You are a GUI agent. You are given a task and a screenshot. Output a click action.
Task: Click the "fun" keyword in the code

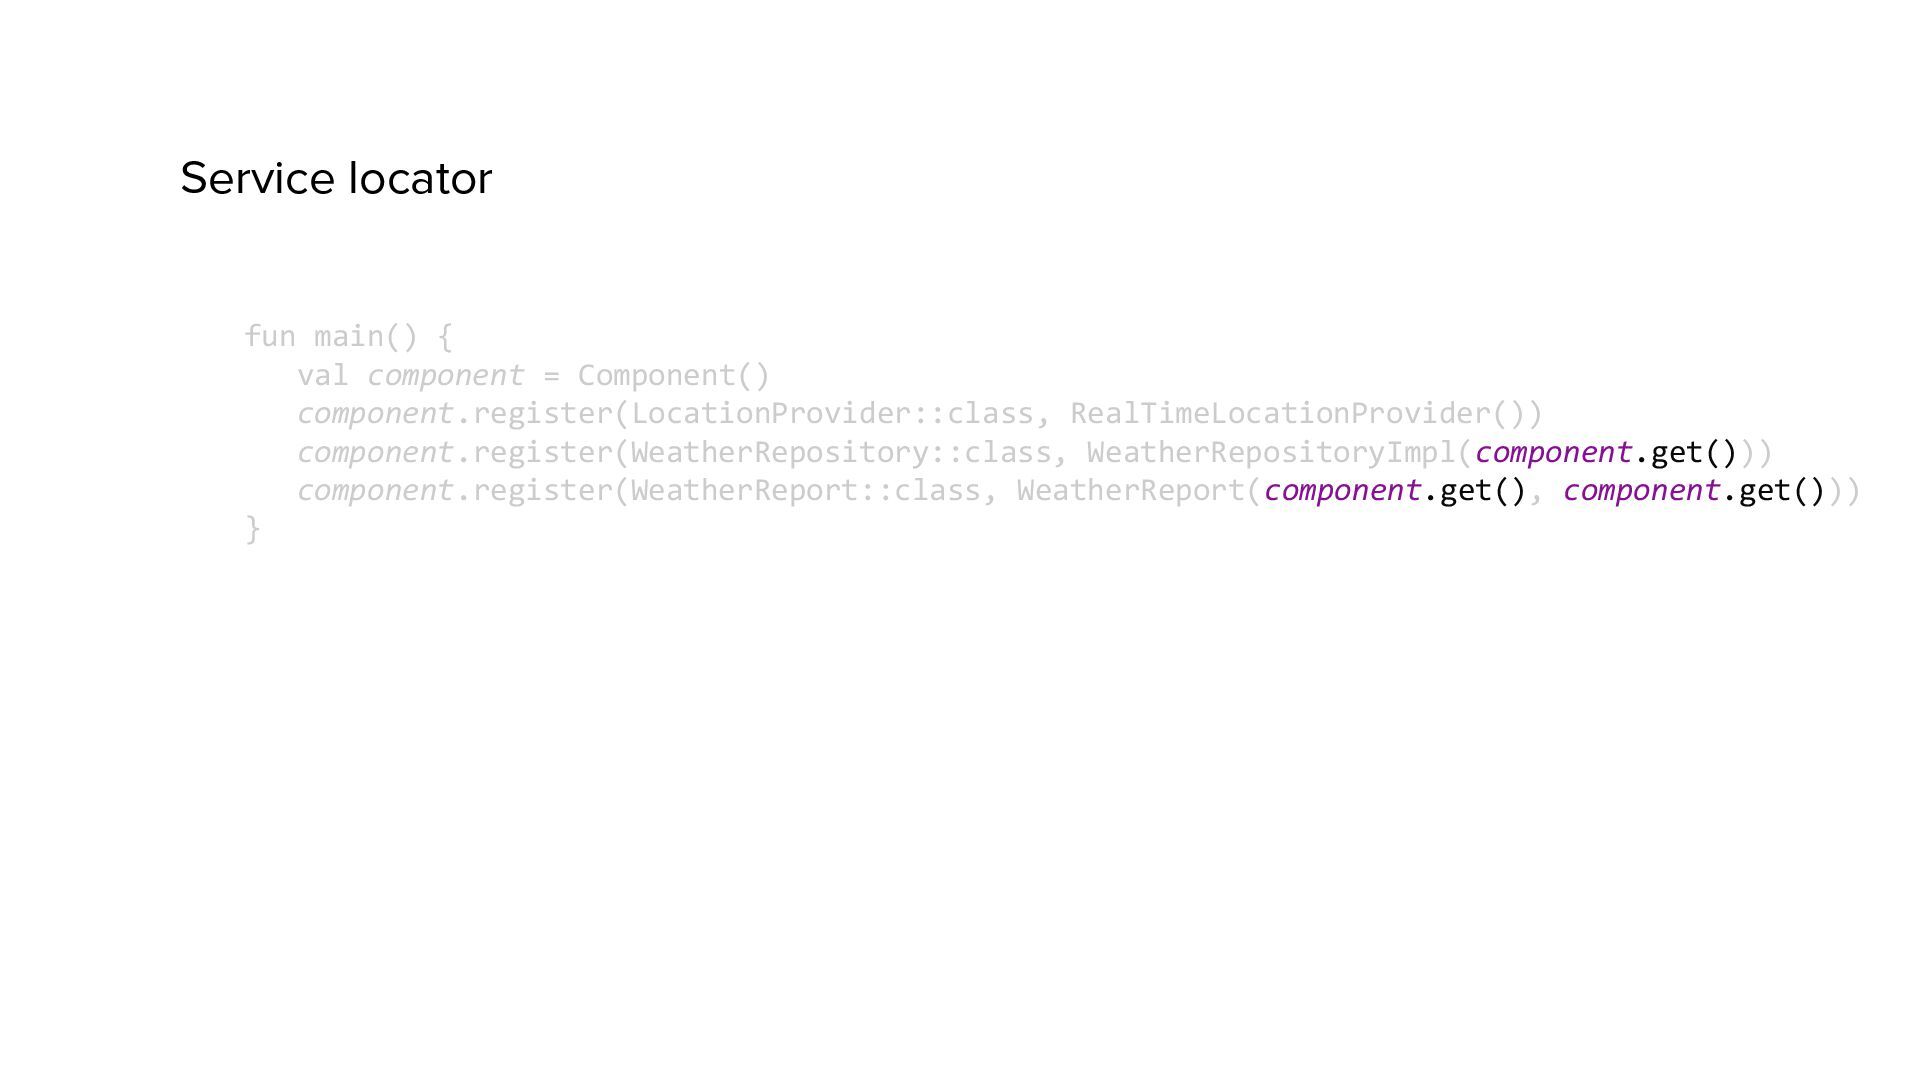[x=270, y=337]
